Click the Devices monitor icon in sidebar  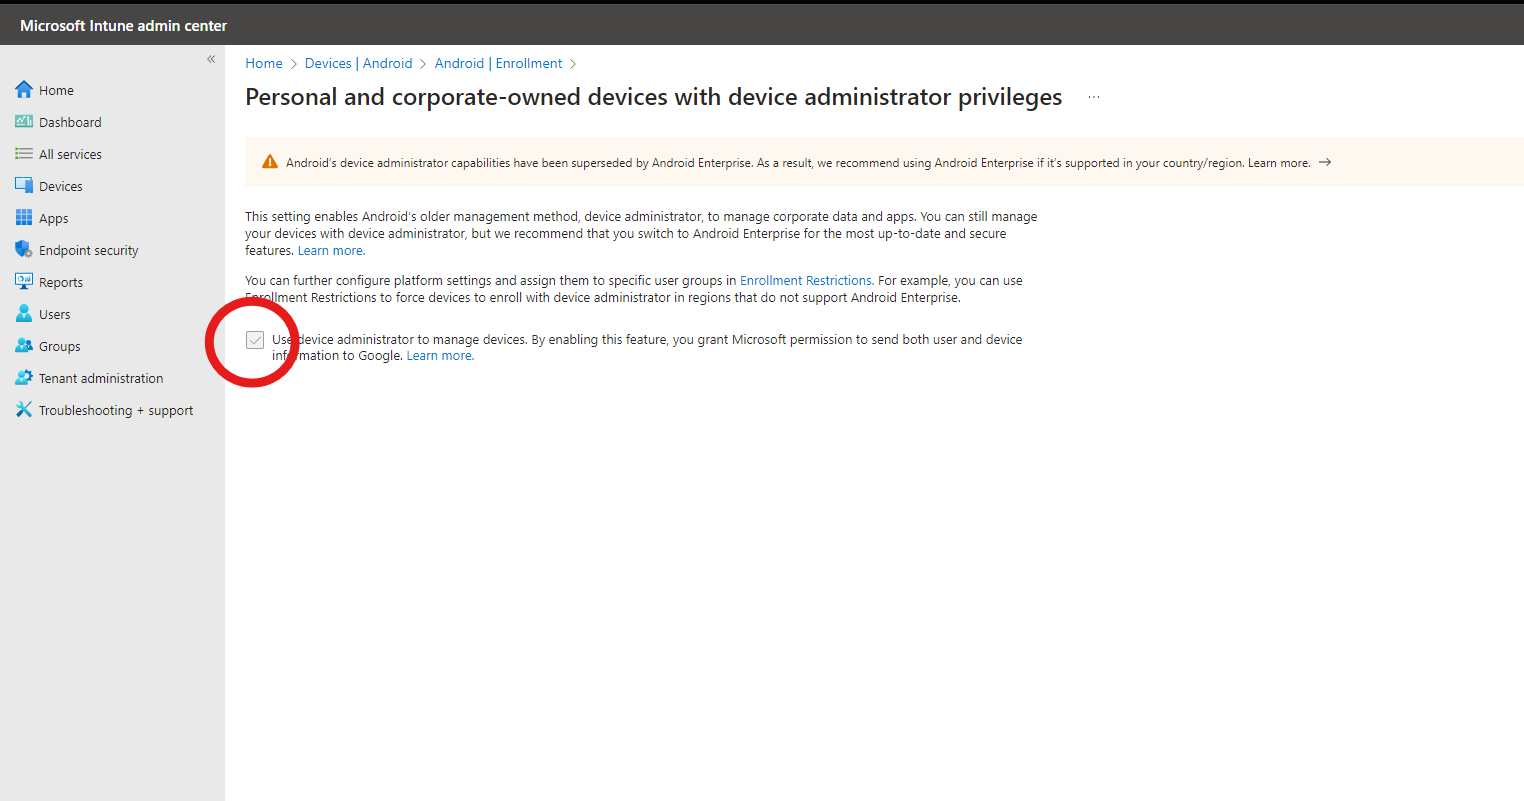click(x=24, y=186)
